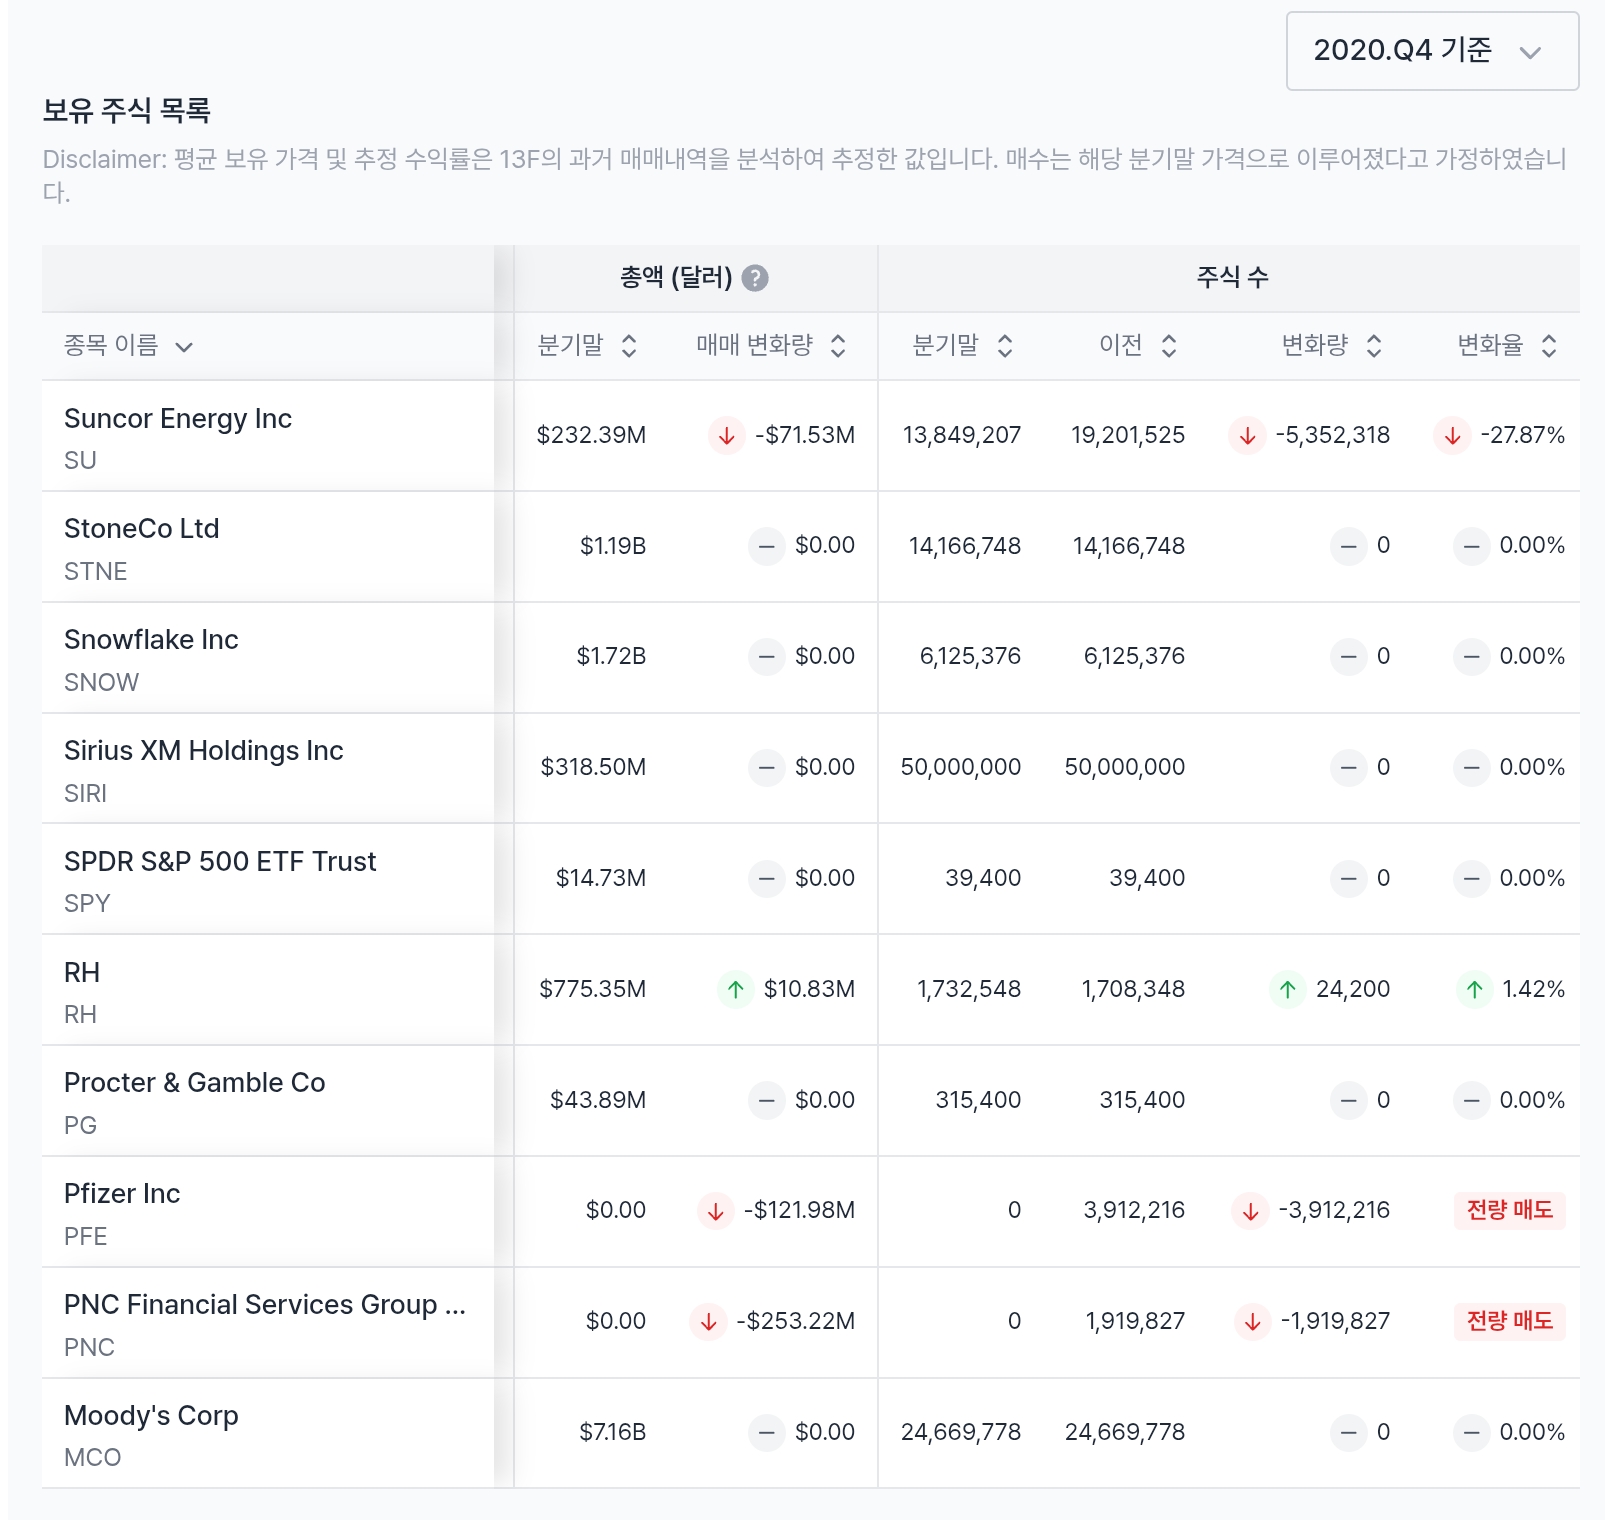Screen dimensions: 1605x1520
Task: Click Moody's unchanged dash icon by 0.00%
Action: (1471, 1433)
